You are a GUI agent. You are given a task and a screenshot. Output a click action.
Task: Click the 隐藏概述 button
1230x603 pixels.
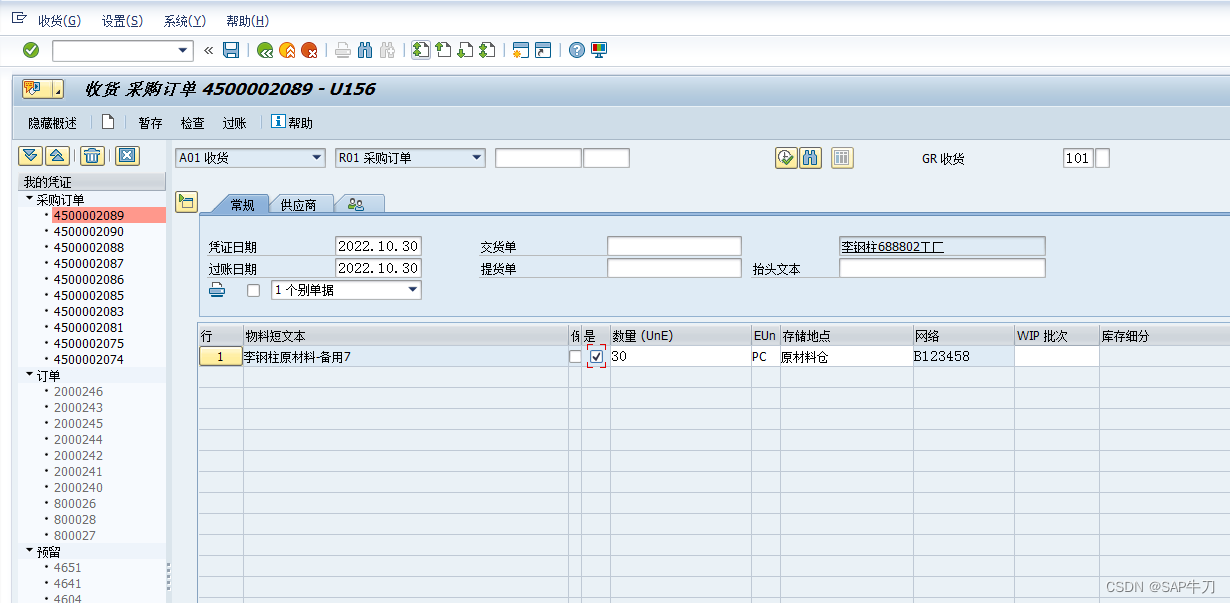(x=52, y=123)
